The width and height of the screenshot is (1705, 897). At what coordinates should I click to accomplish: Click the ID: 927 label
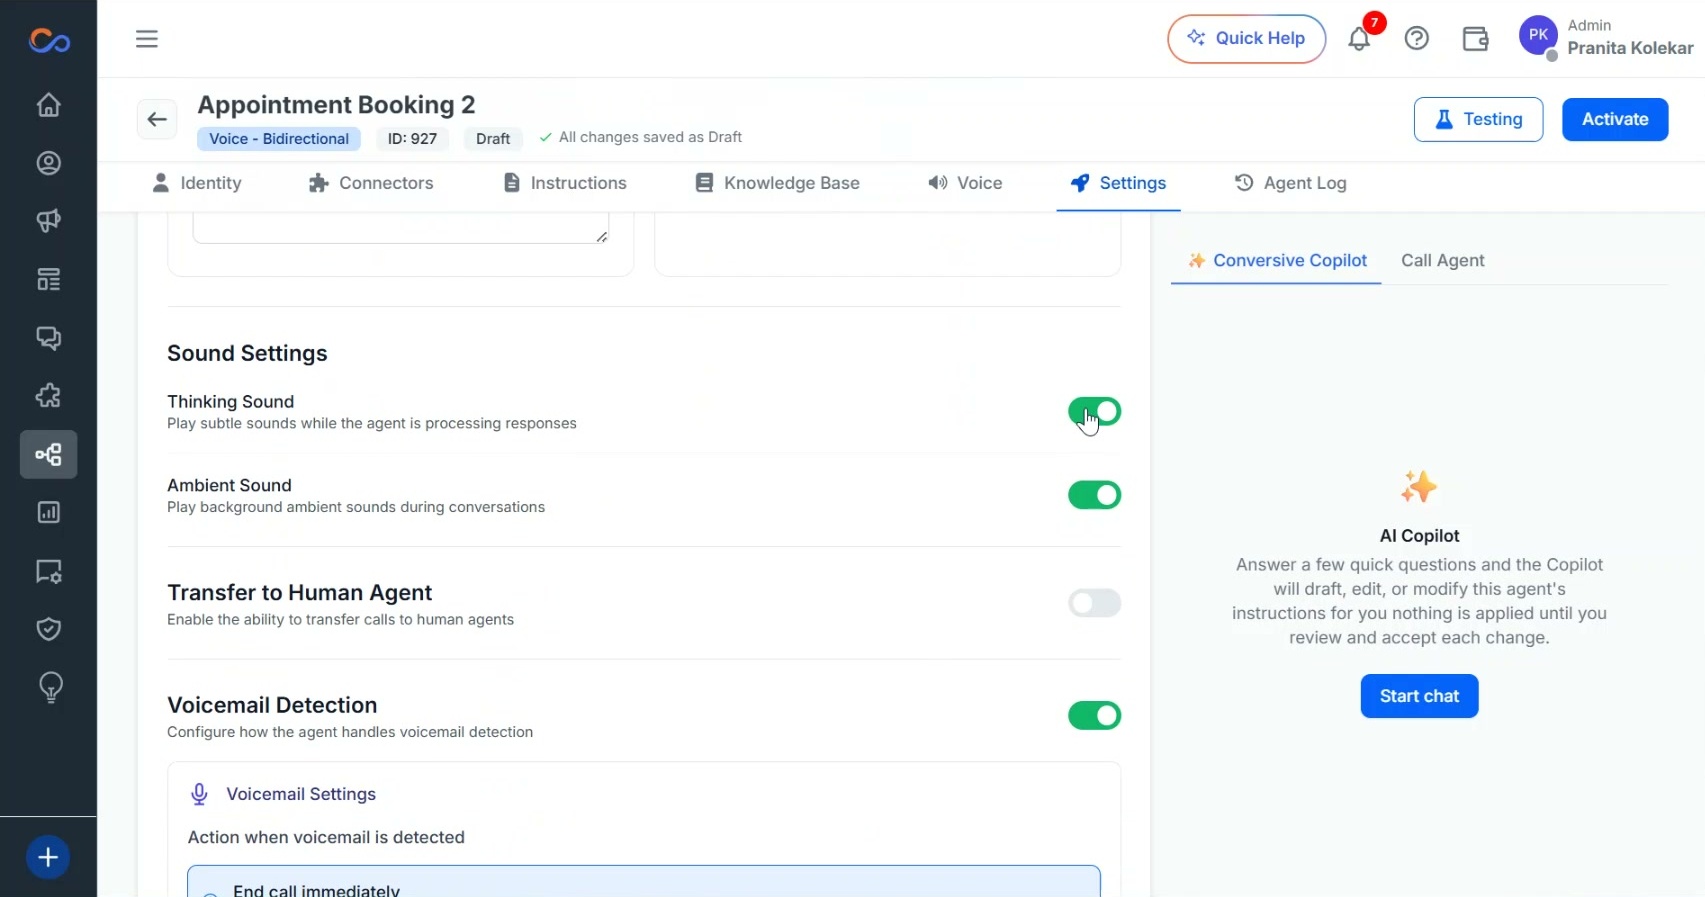pos(412,139)
